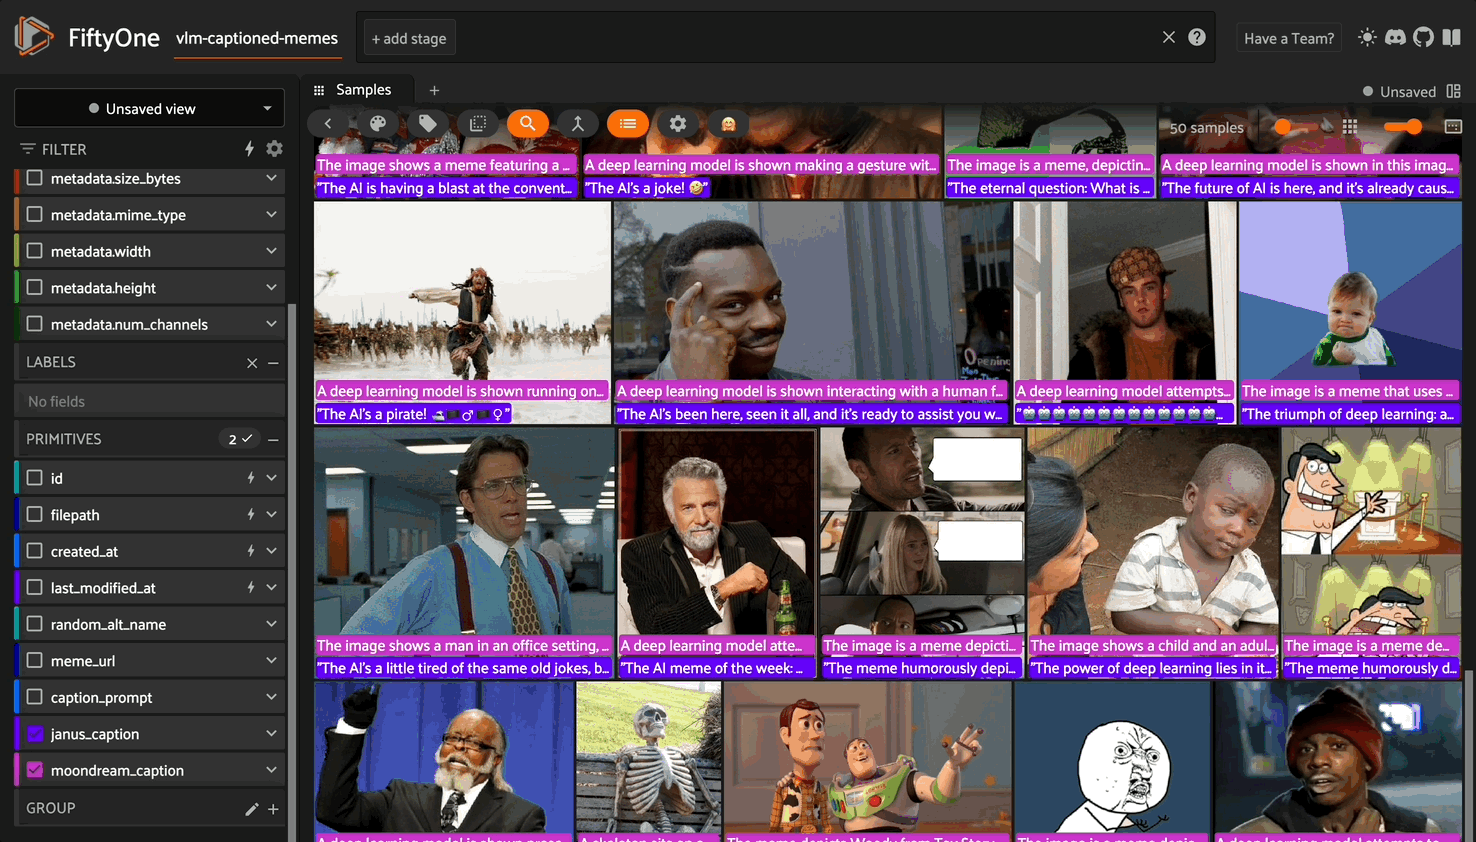This screenshot has height=842, width=1476.
Task: Click the add stage button
Action: click(409, 38)
